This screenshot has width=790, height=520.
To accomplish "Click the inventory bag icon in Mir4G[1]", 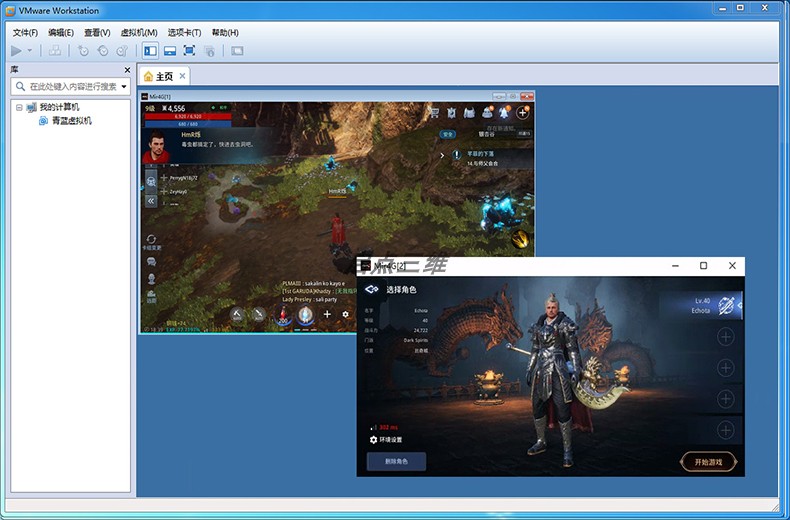I will [x=469, y=113].
